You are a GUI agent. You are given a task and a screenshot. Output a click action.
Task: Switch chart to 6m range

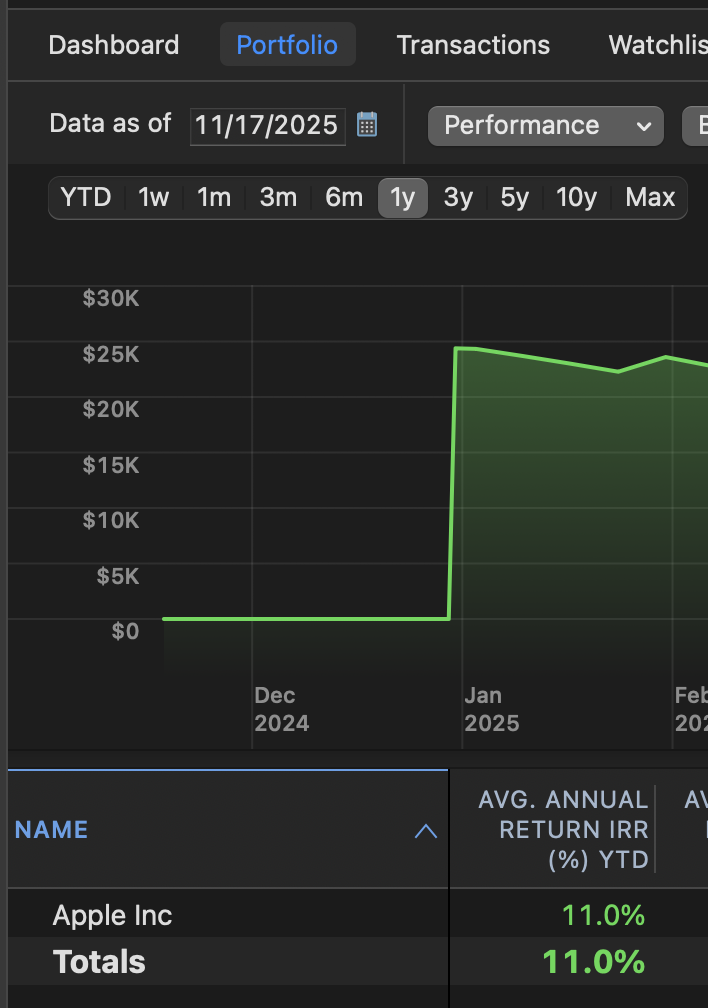coord(343,197)
